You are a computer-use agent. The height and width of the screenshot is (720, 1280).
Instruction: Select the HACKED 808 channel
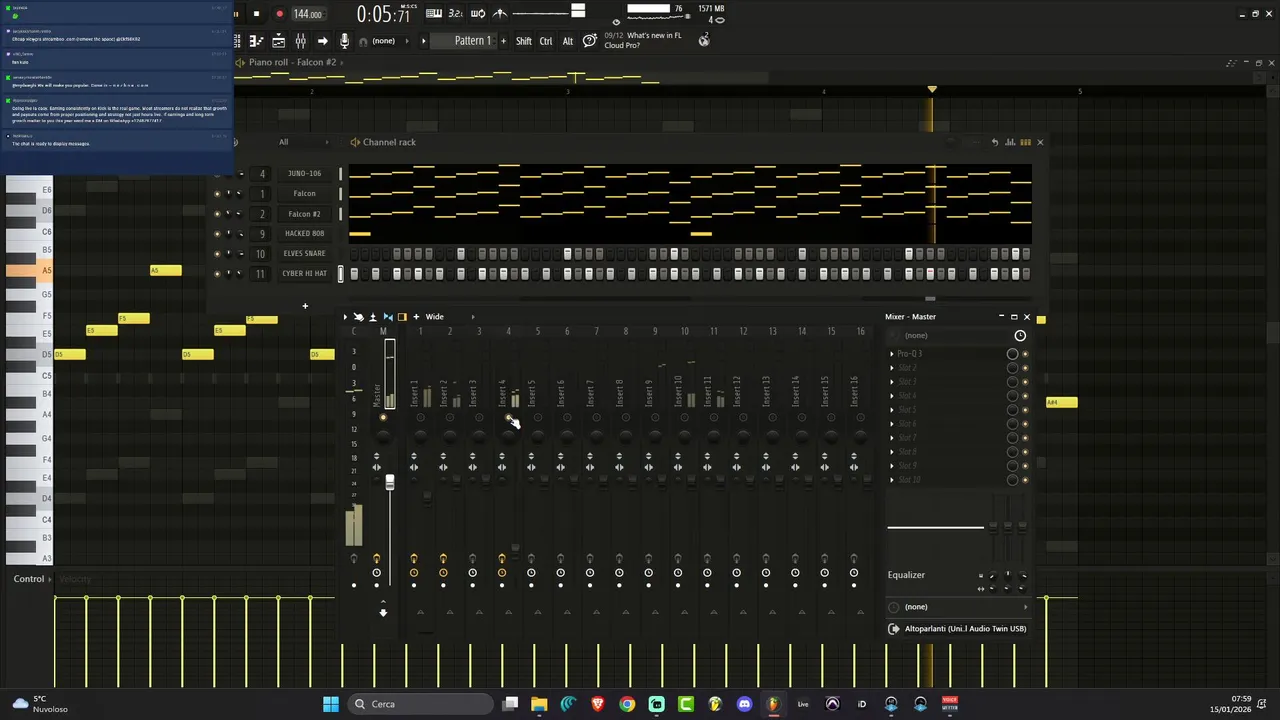(304, 233)
